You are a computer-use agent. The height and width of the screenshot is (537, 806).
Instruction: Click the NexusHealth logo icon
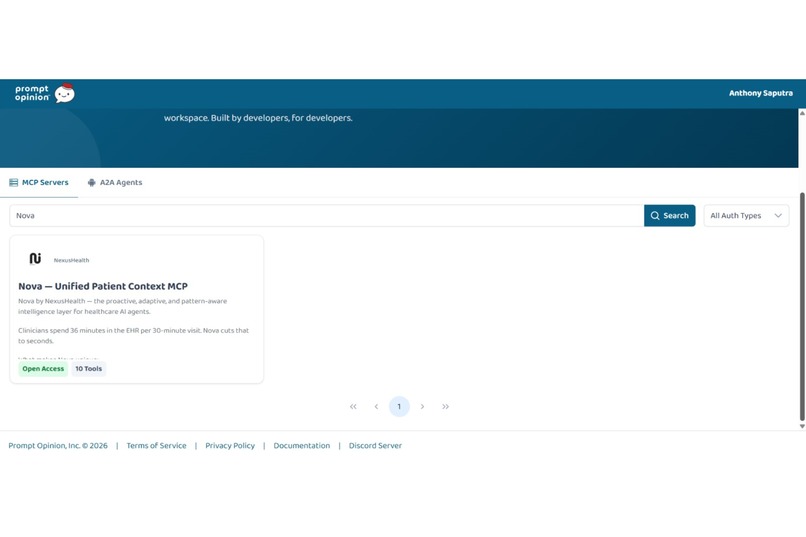pyautogui.click(x=35, y=258)
